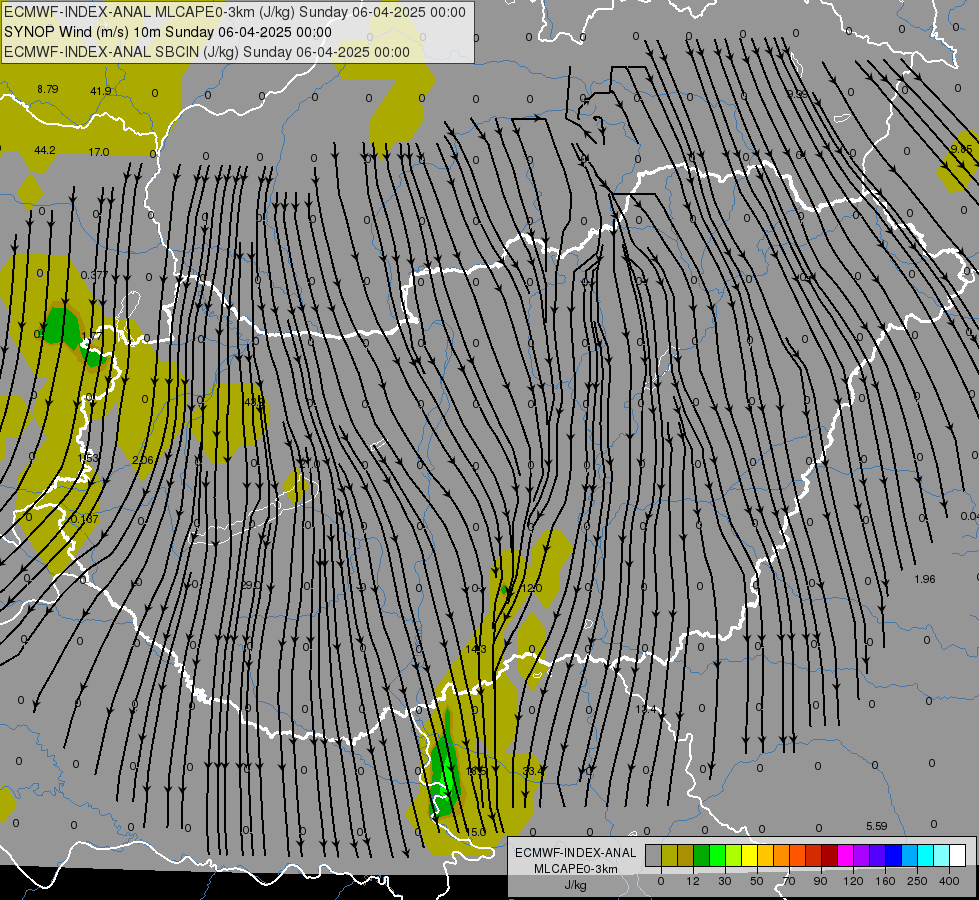
Task: Click the map value 8.79
Action: pyautogui.click(x=47, y=89)
